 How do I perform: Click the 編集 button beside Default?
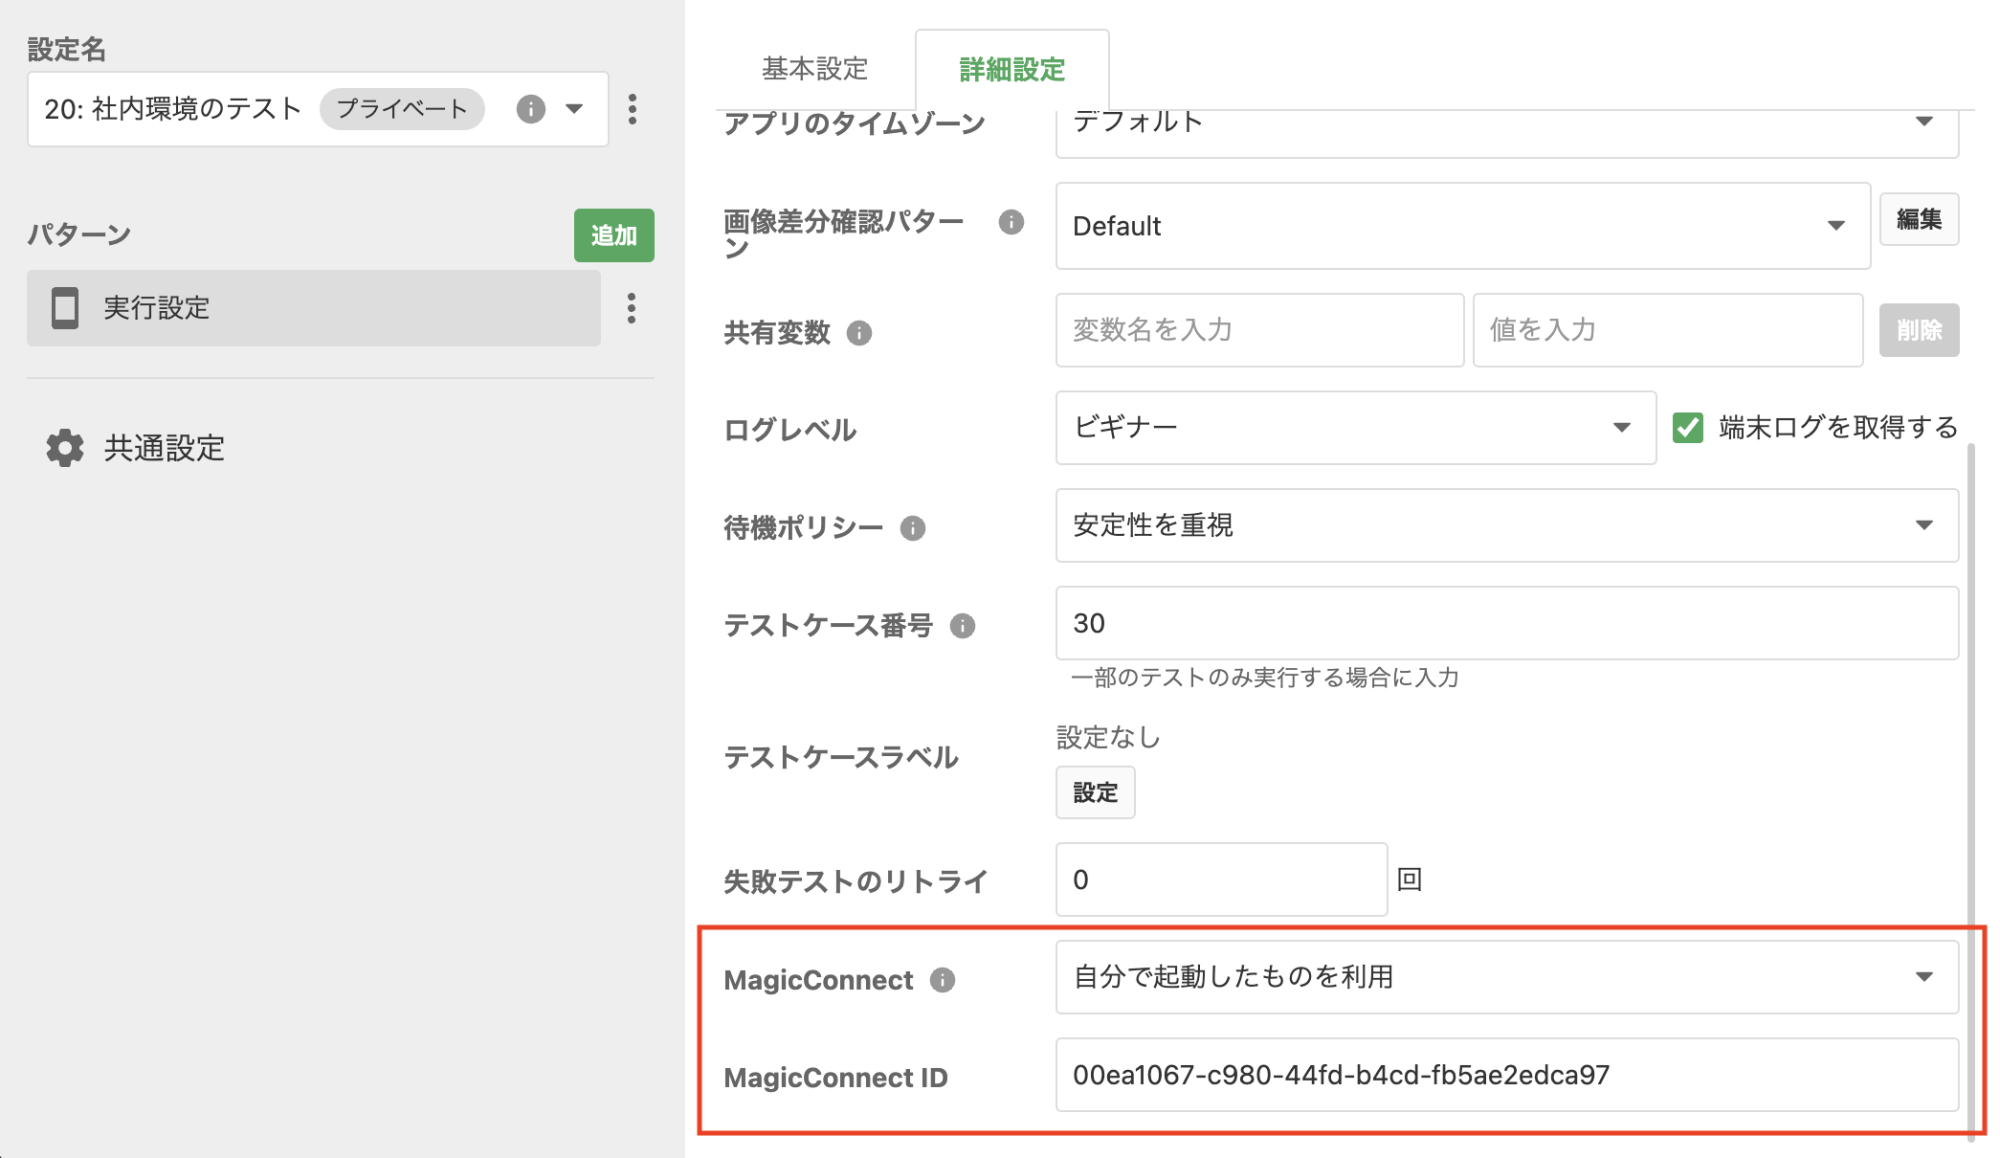pos(1918,220)
